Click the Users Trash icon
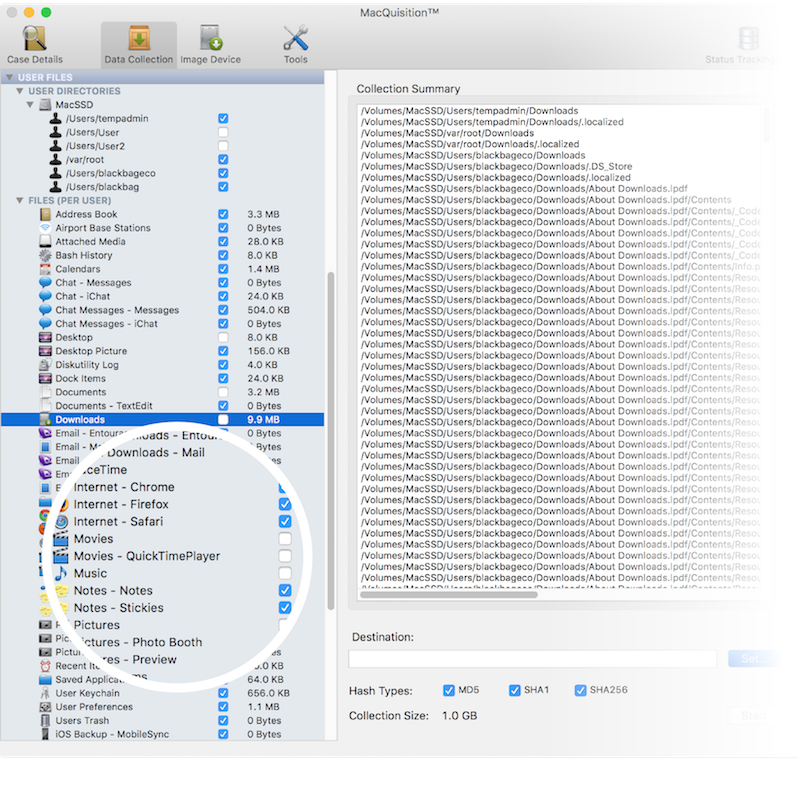Screen dimensions: 800x793 click(x=45, y=721)
